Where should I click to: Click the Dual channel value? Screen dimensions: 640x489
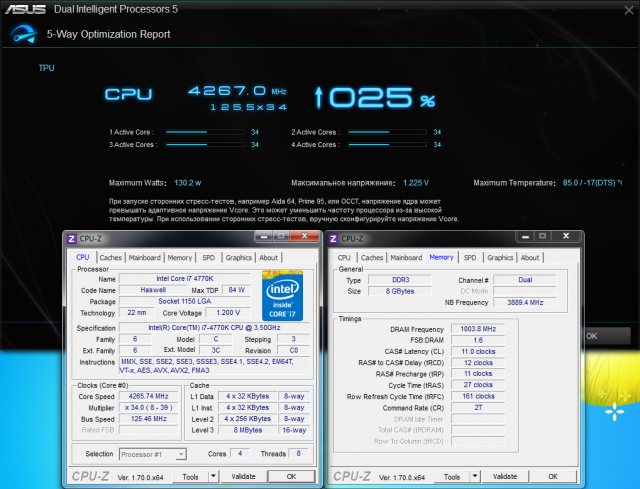[x=525, y=280]
